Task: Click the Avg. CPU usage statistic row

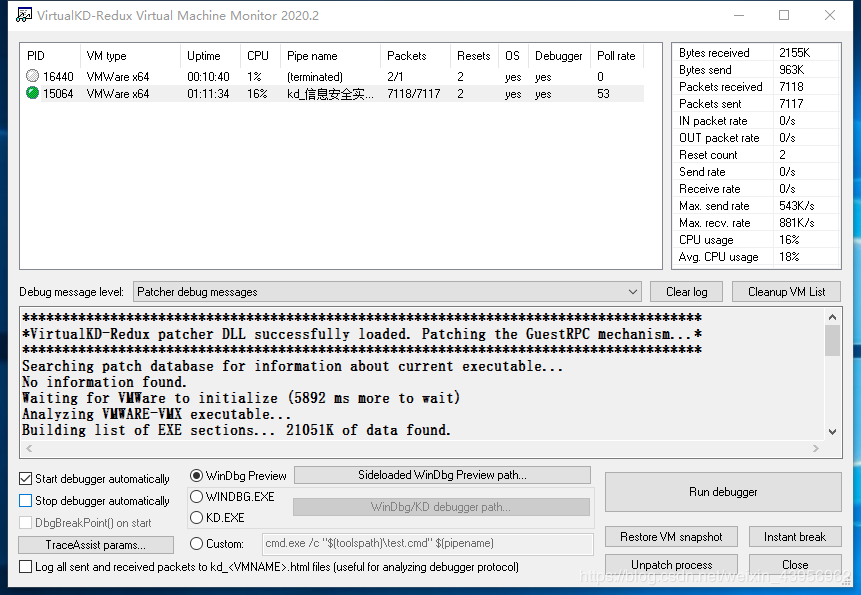Action: pos(756,257)
